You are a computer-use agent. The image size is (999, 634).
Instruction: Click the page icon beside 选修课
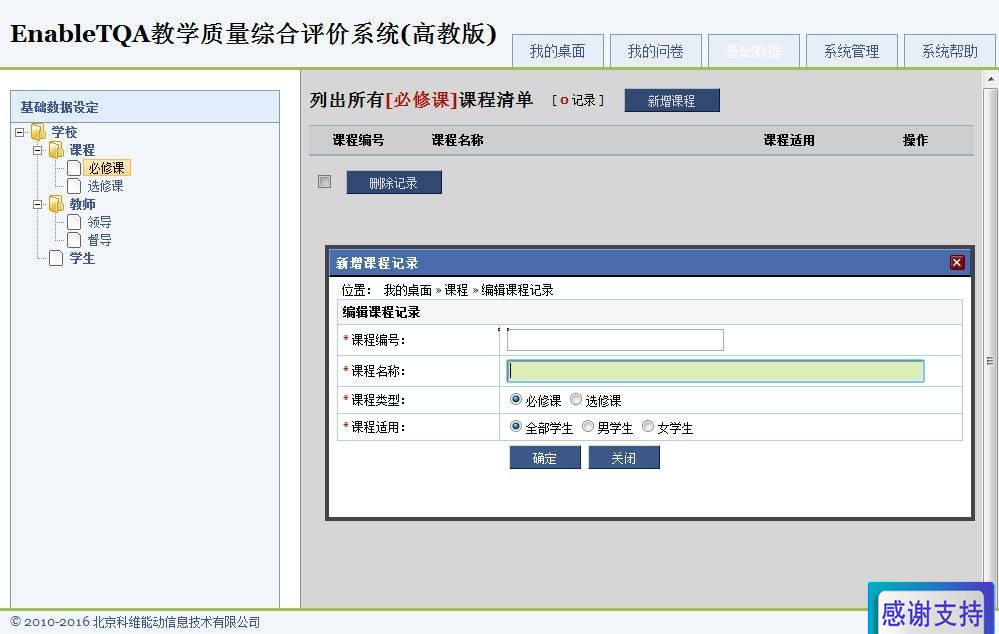74,185
